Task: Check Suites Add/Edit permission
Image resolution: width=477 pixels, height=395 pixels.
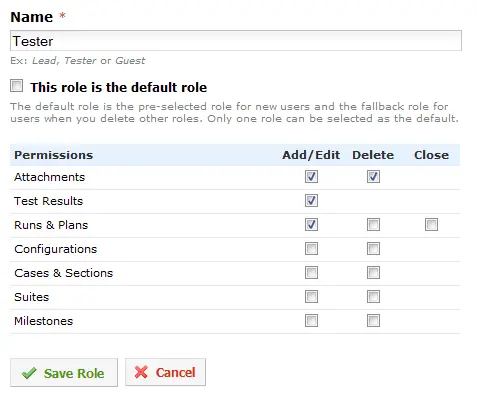Action: click(x=311, y=297)
